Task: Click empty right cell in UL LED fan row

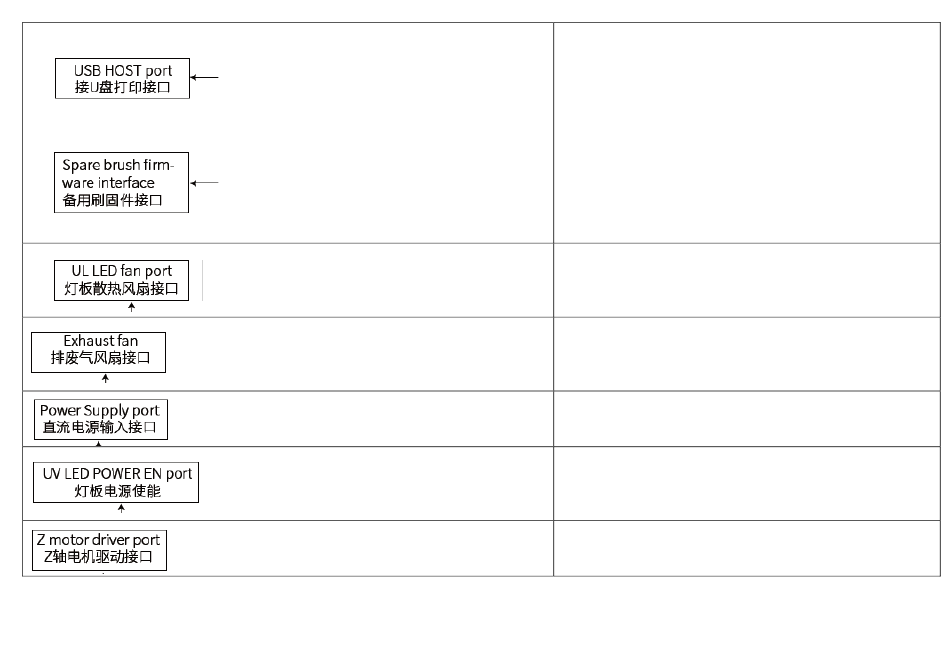Action: 747,281
